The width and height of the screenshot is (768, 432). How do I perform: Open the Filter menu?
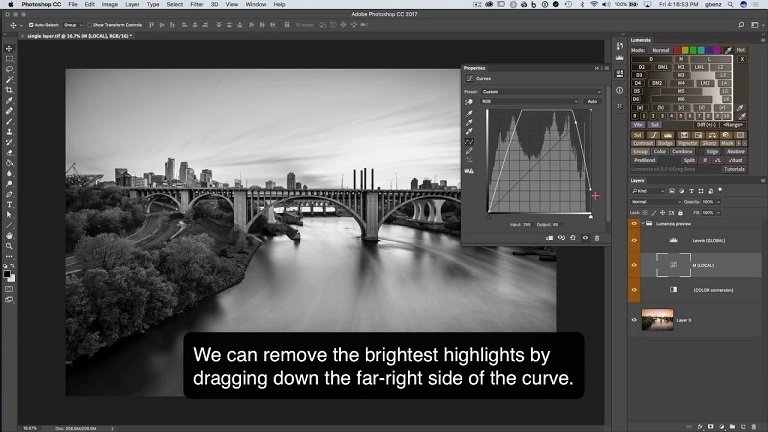click(196, 4)
